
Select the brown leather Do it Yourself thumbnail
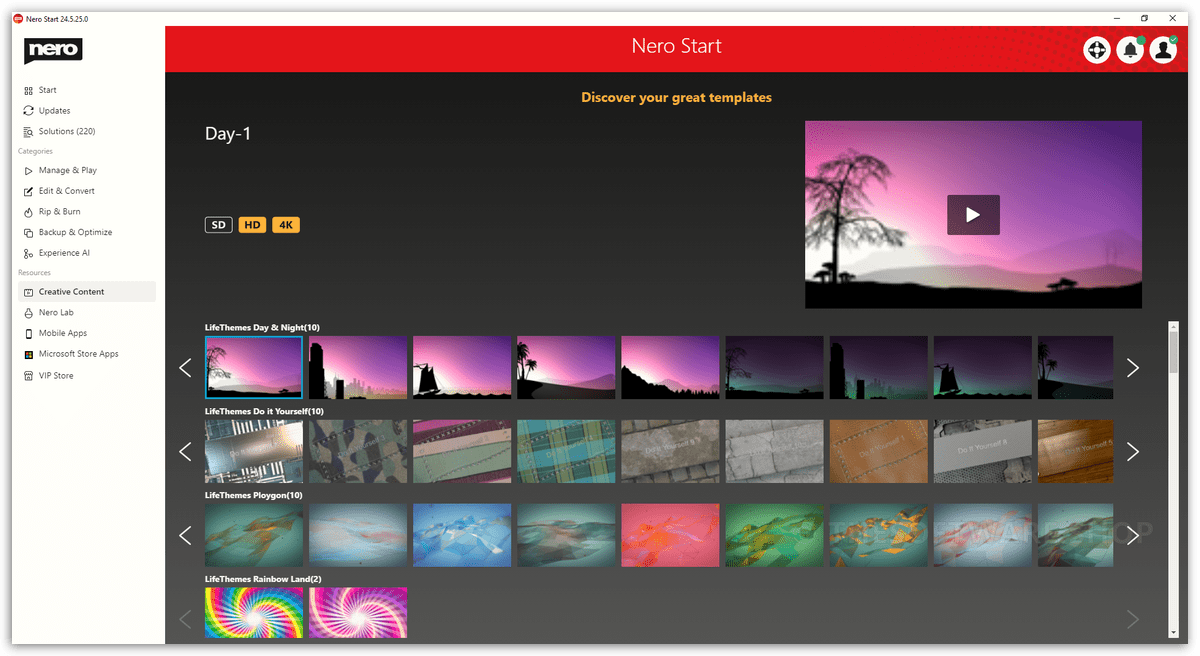(878, 452)
